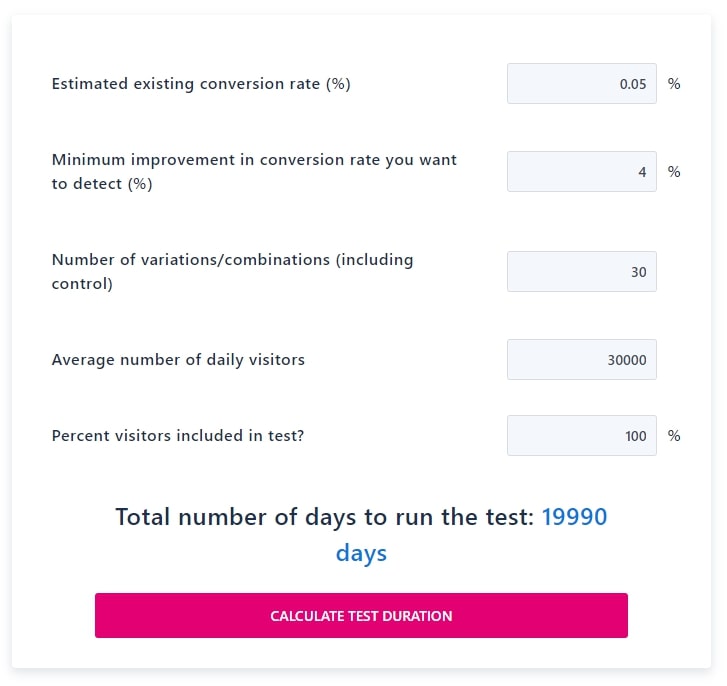Screen dimensions: 727x686
Task: Click the % sign beside the 100 field
Action: click(674, 436)
